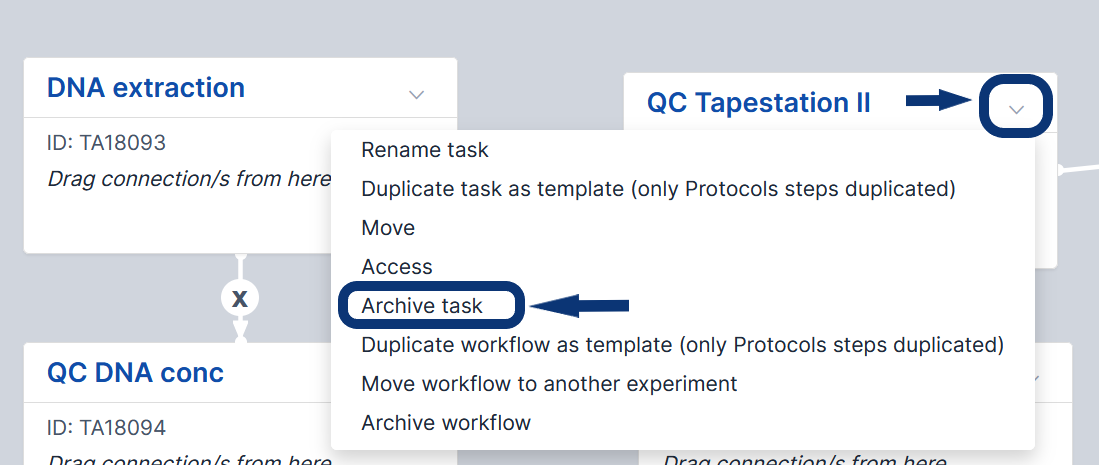Open chevron of the card below the menu
This screenshot has width=1099, height=465.
(1036, 379)
